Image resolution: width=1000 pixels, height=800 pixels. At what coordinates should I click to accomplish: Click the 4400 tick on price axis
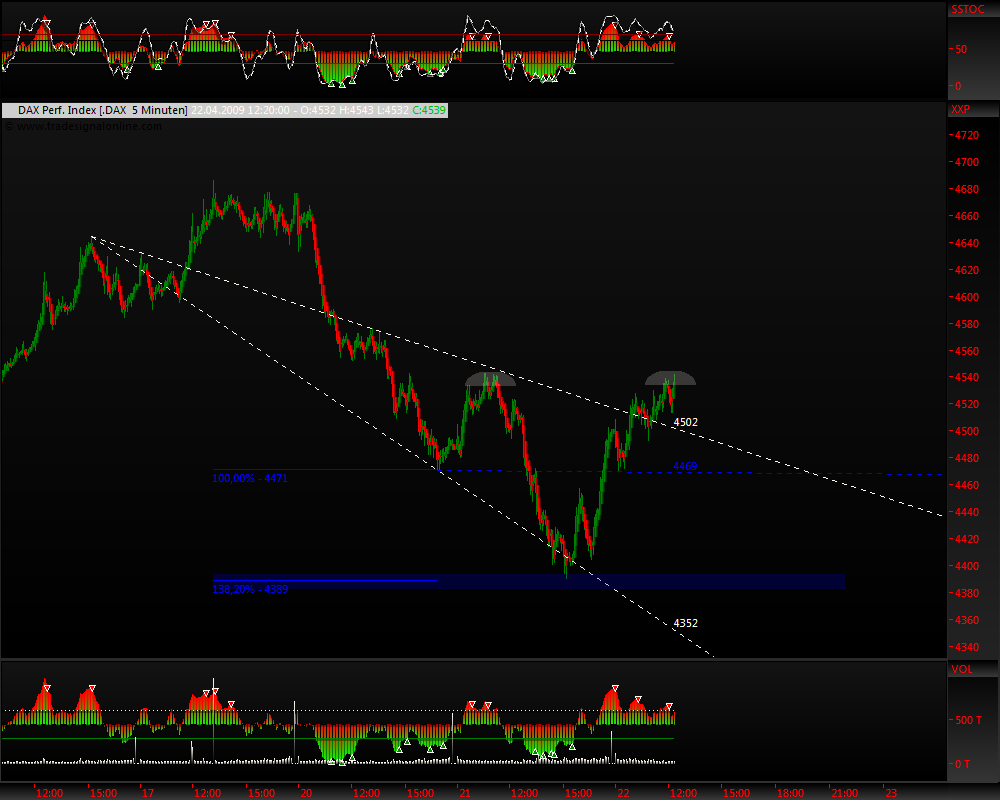click(966, 566)
